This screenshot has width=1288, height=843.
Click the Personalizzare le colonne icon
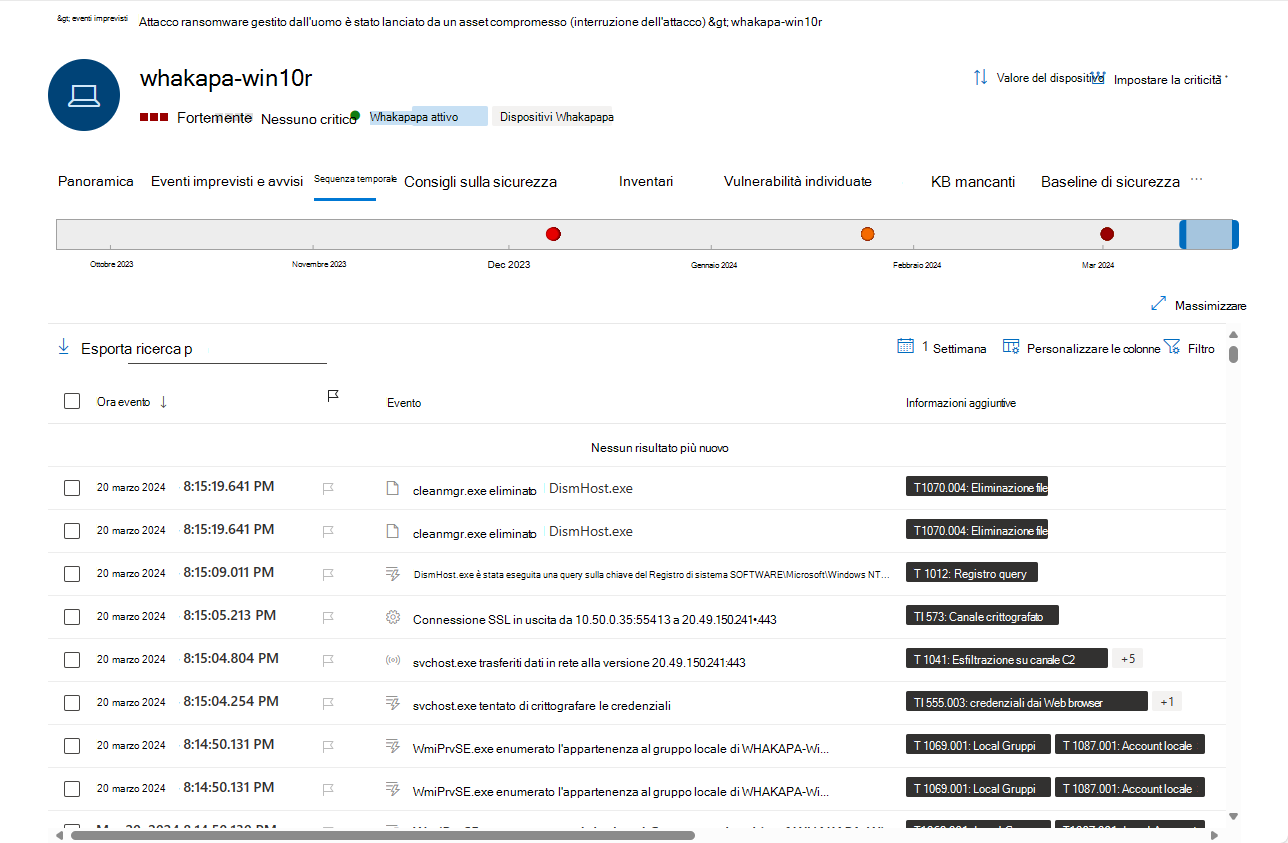click(x=1010, y=347)
